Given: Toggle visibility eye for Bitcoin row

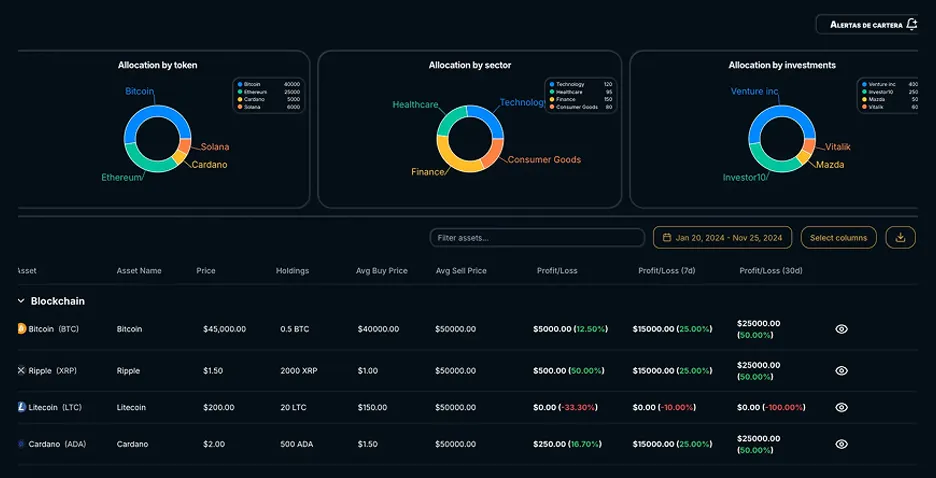Looking at the screenshot, I should click(841, 329).
